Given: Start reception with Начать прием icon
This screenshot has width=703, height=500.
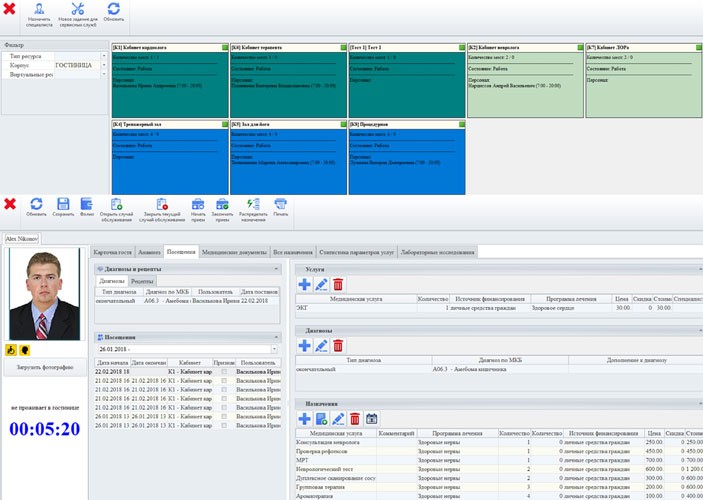Looking at the screenshot, I should [198, 205].
